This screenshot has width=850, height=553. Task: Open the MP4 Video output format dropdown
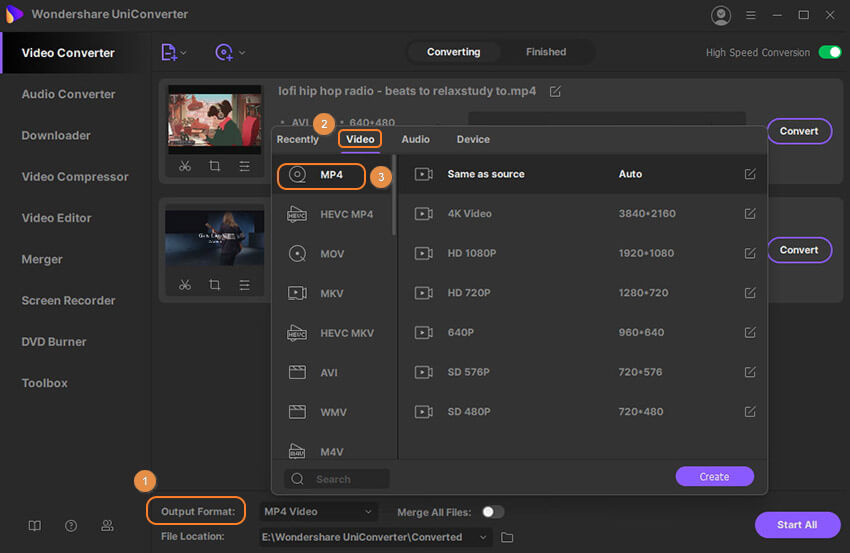click(x=318, y=511)
